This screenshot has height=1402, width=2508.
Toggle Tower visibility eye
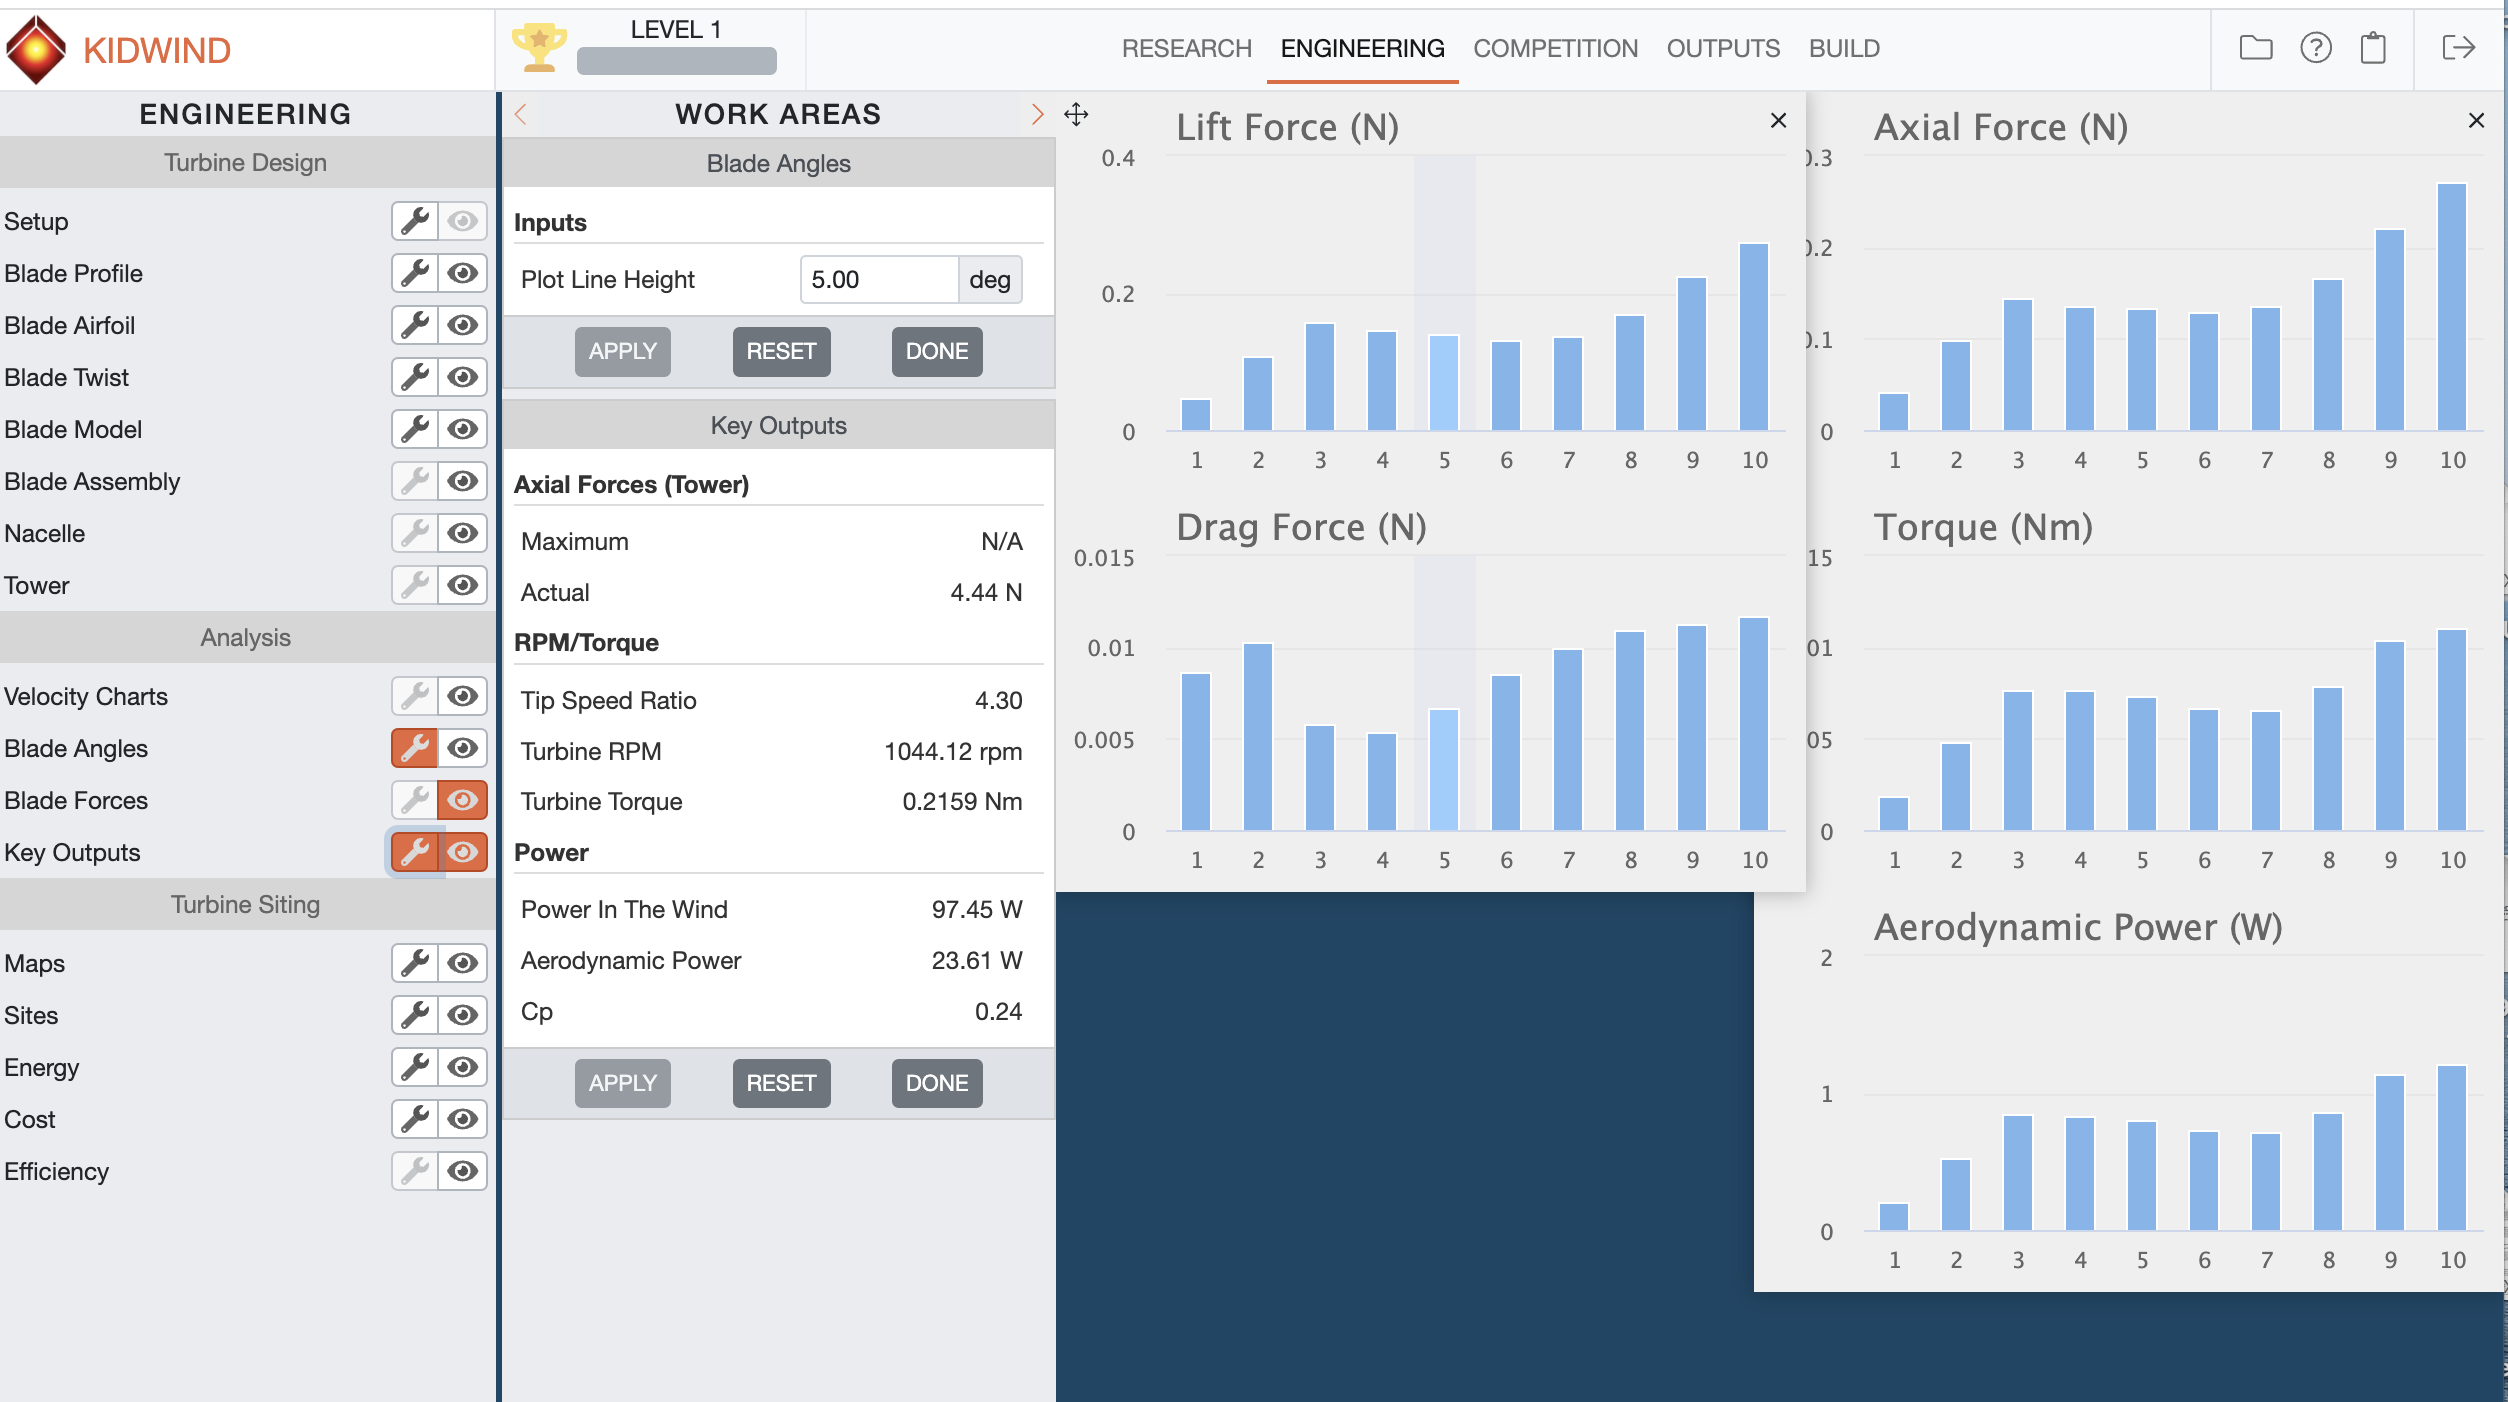[x=462, y=585]
